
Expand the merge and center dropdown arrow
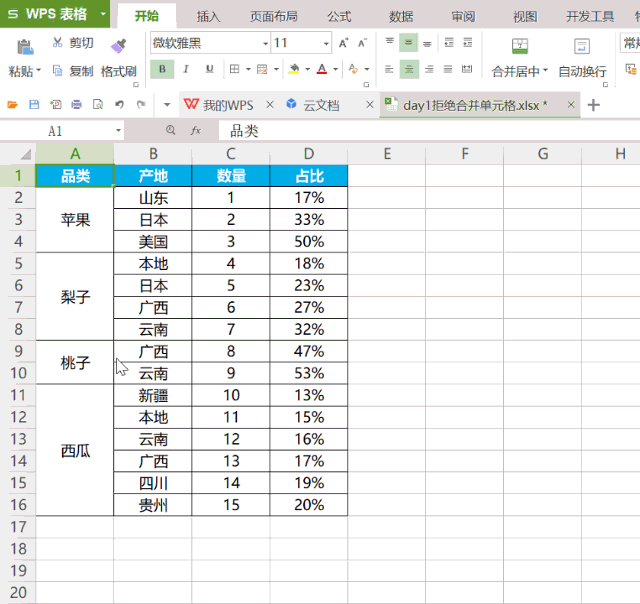click(545, 70)
